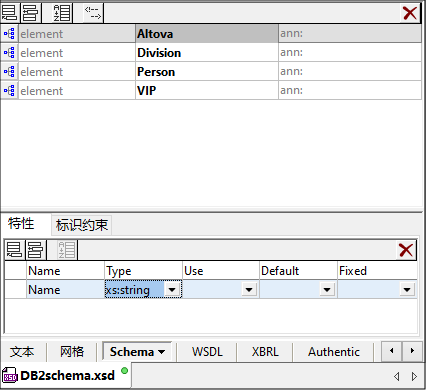Image resolution: width=426 pixels, height=390 pixels.
Task: Click the comment toggle icon in top toolbar
Action: (93, 13)
